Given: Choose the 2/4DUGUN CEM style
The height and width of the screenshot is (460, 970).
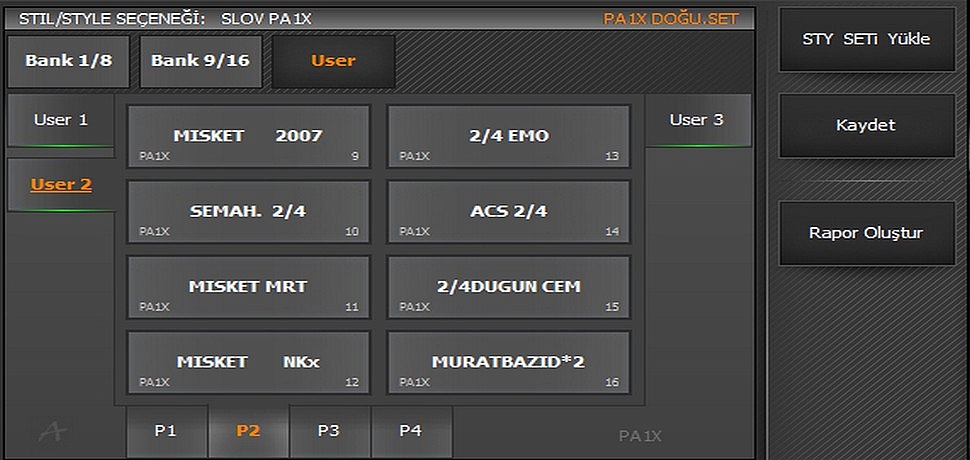Looking at the screenshot, I should click(x=509, y=287).
